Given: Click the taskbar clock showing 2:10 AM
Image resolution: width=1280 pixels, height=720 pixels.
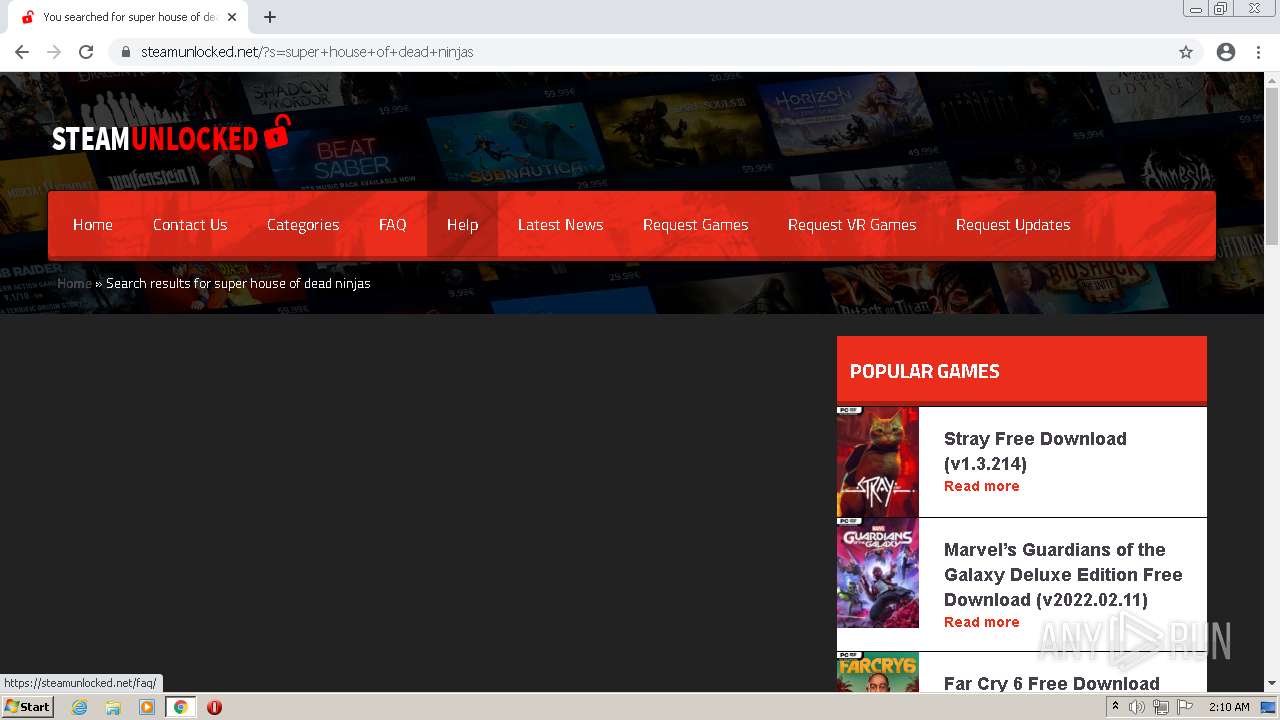Looking at the screenshot, I should tap(1229, 707).
